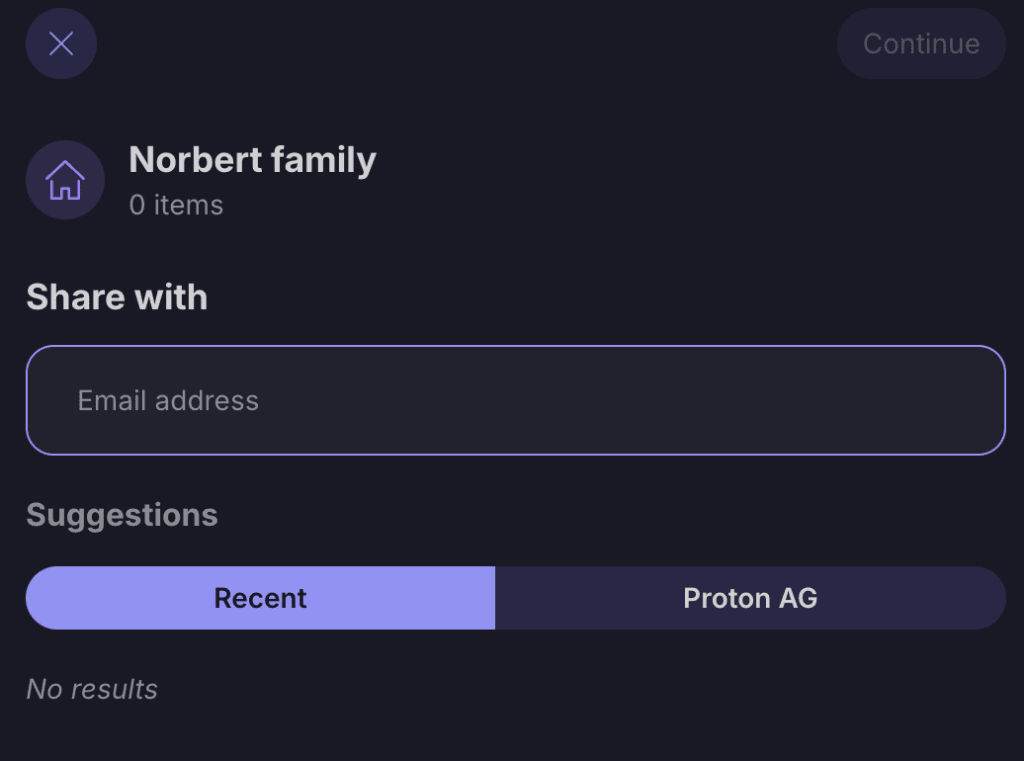
Task: Click the 0 items count label
Action: tap(176, 205)
